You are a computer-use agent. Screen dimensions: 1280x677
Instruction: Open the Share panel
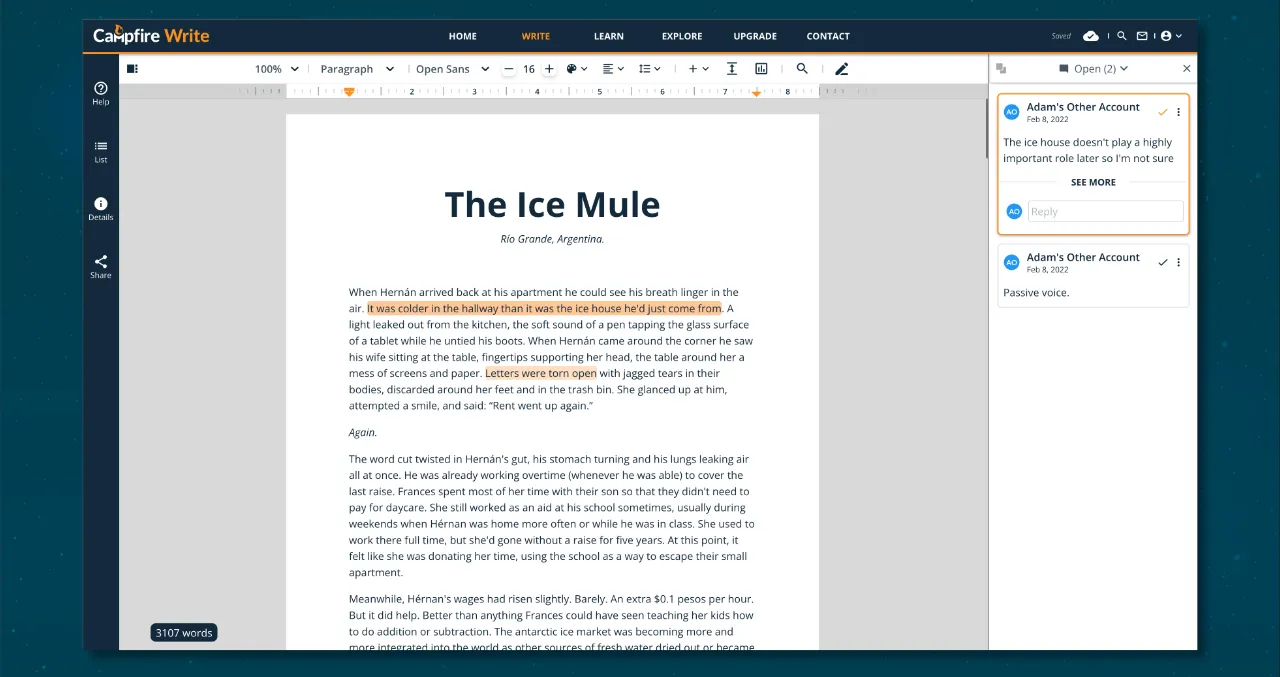(100, 265)
